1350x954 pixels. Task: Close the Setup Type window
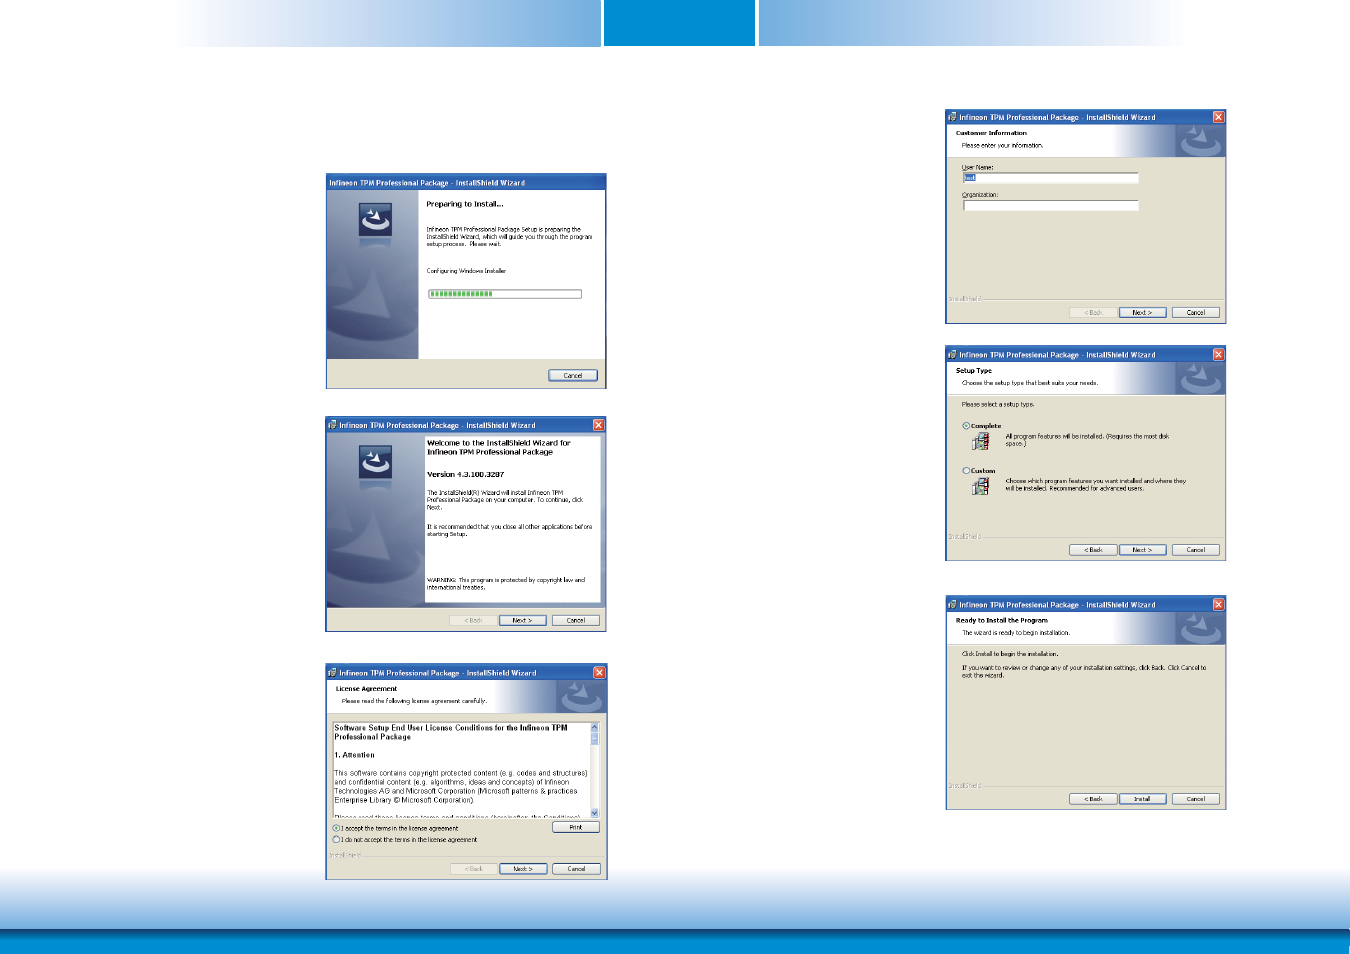pyautogui.click(x=1219, y=354)
